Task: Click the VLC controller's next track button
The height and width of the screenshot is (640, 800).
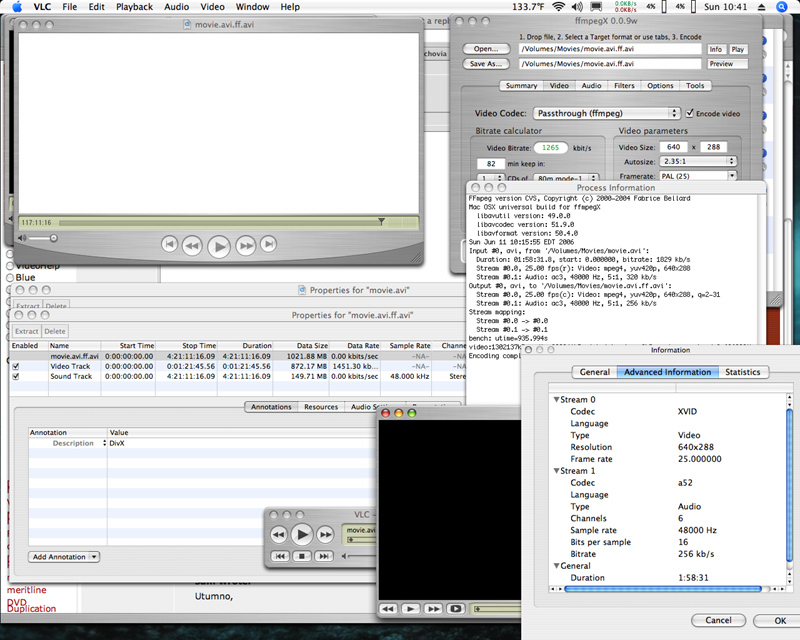Action: pos(324,556)
